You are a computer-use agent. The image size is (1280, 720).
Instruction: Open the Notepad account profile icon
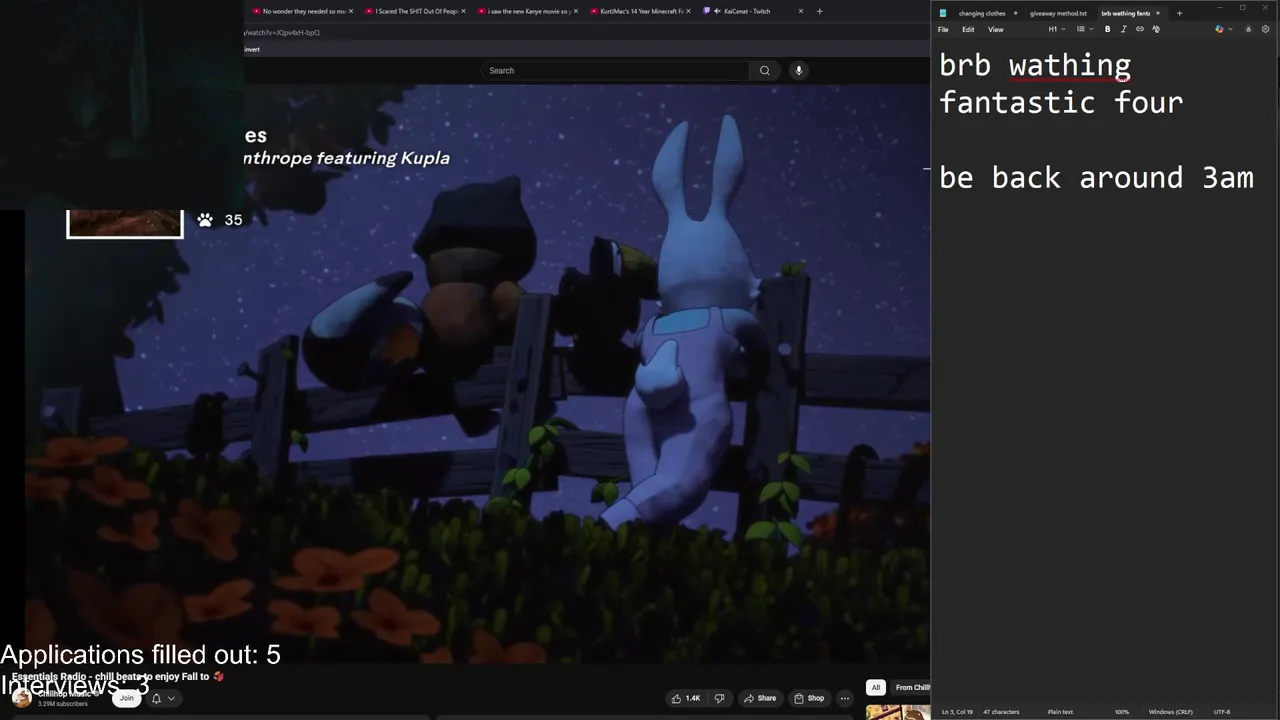point(1248,29)
